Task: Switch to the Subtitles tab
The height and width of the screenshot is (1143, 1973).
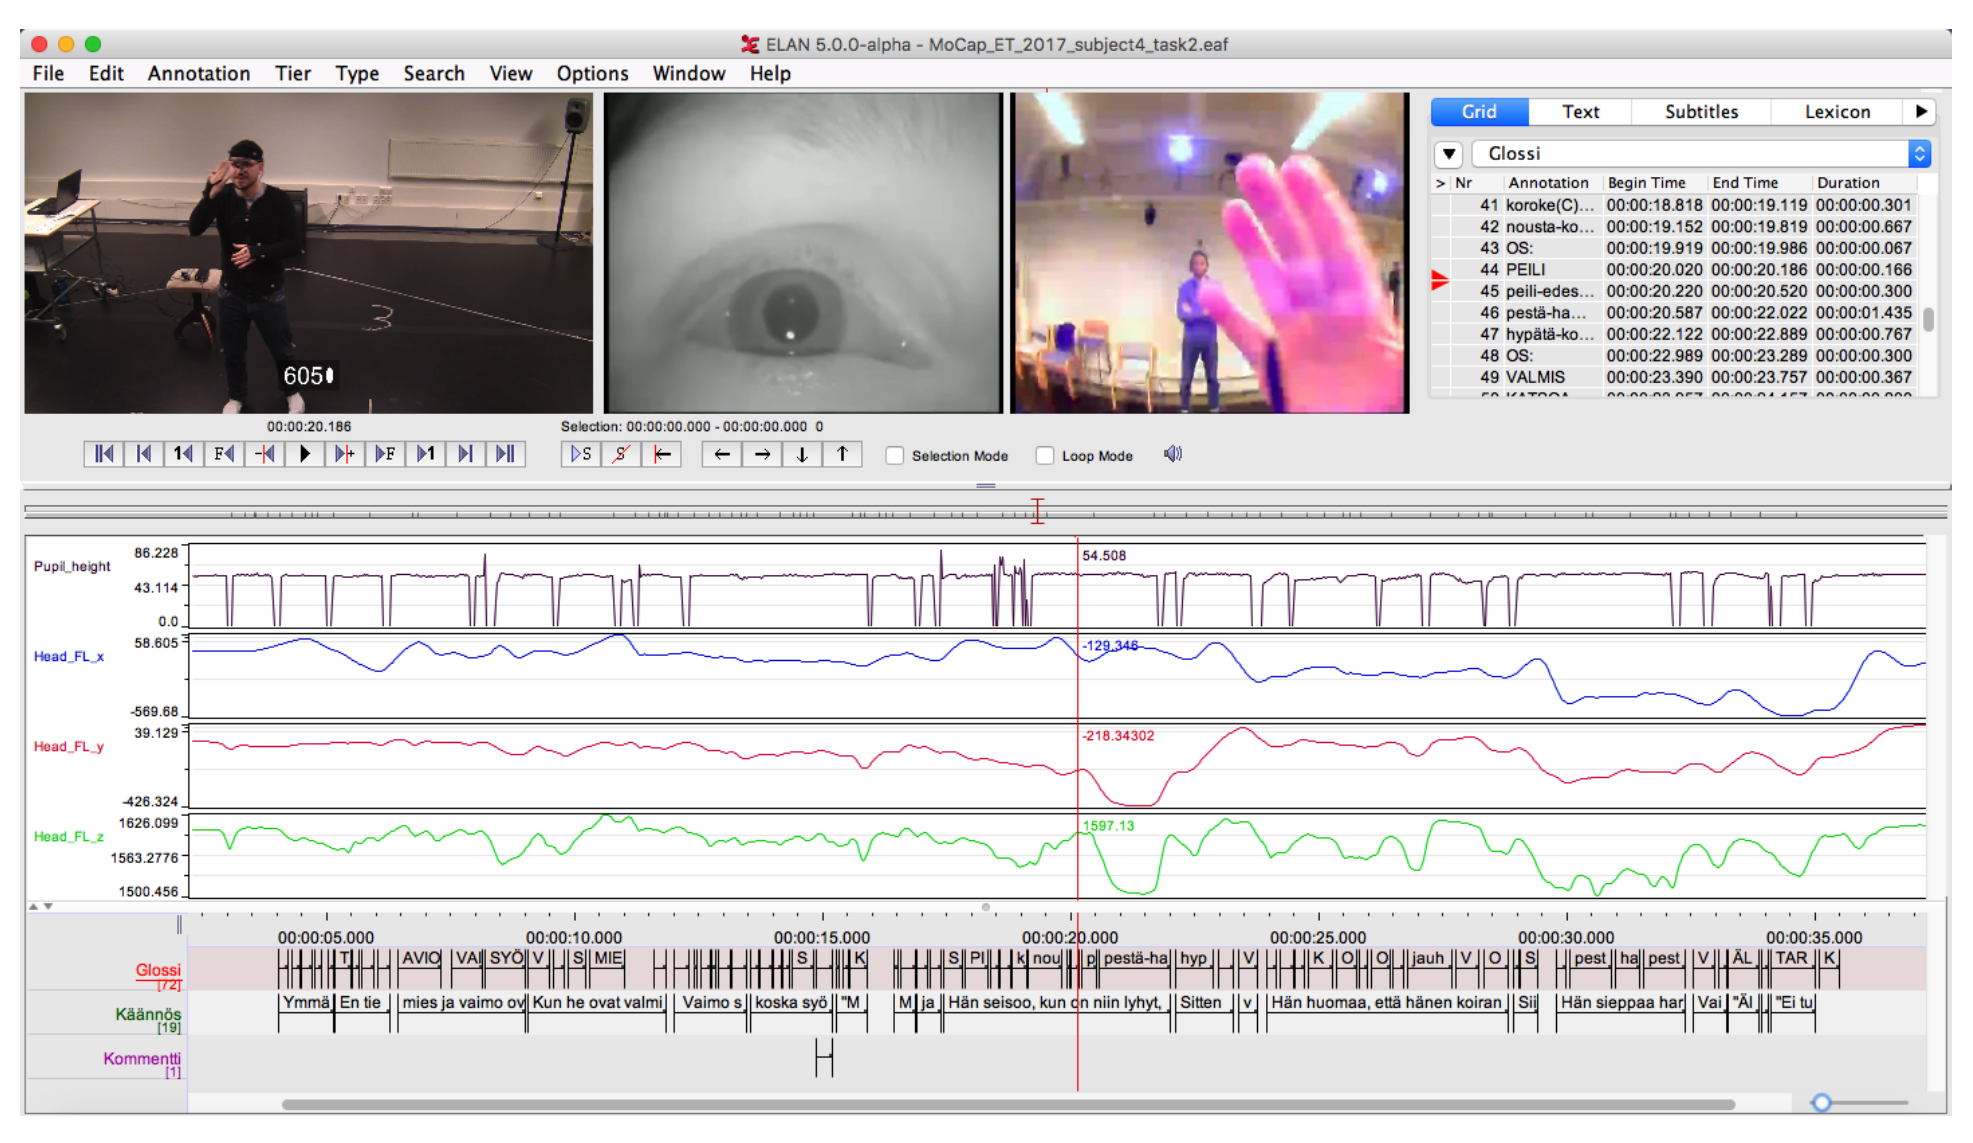Action: (1700, 112)
